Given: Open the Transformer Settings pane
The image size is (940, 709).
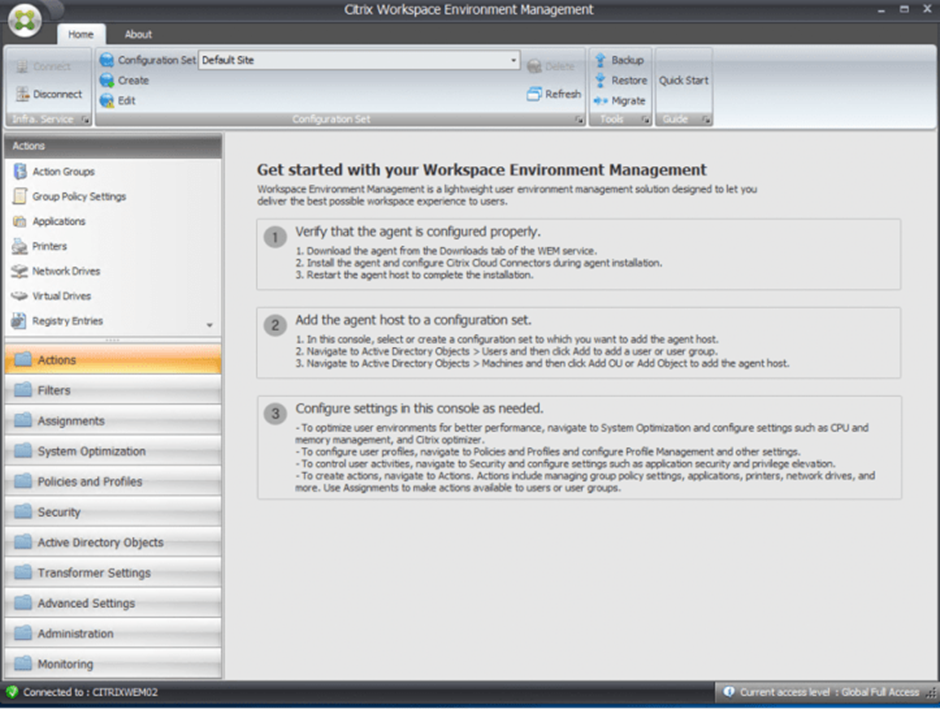Looking at the screenshot, I should (x=113, y=573).
